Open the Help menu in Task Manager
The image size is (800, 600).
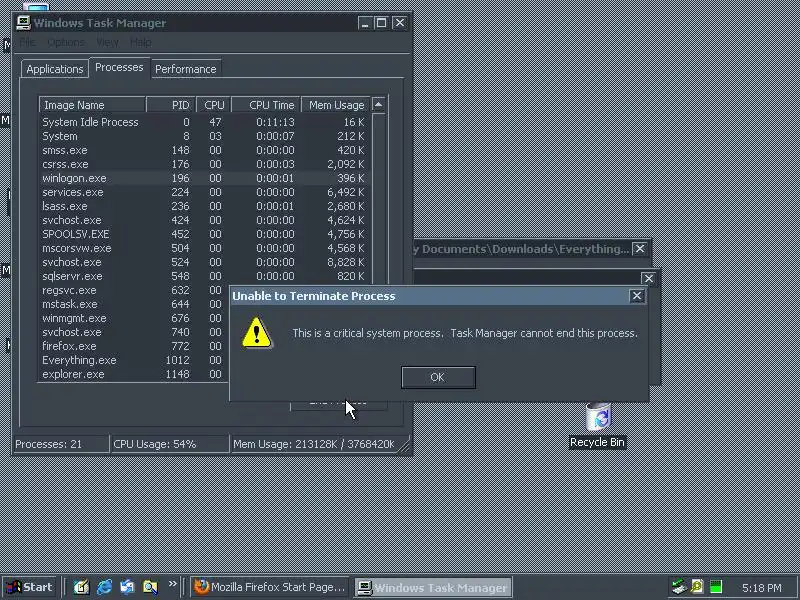(140, 42)
